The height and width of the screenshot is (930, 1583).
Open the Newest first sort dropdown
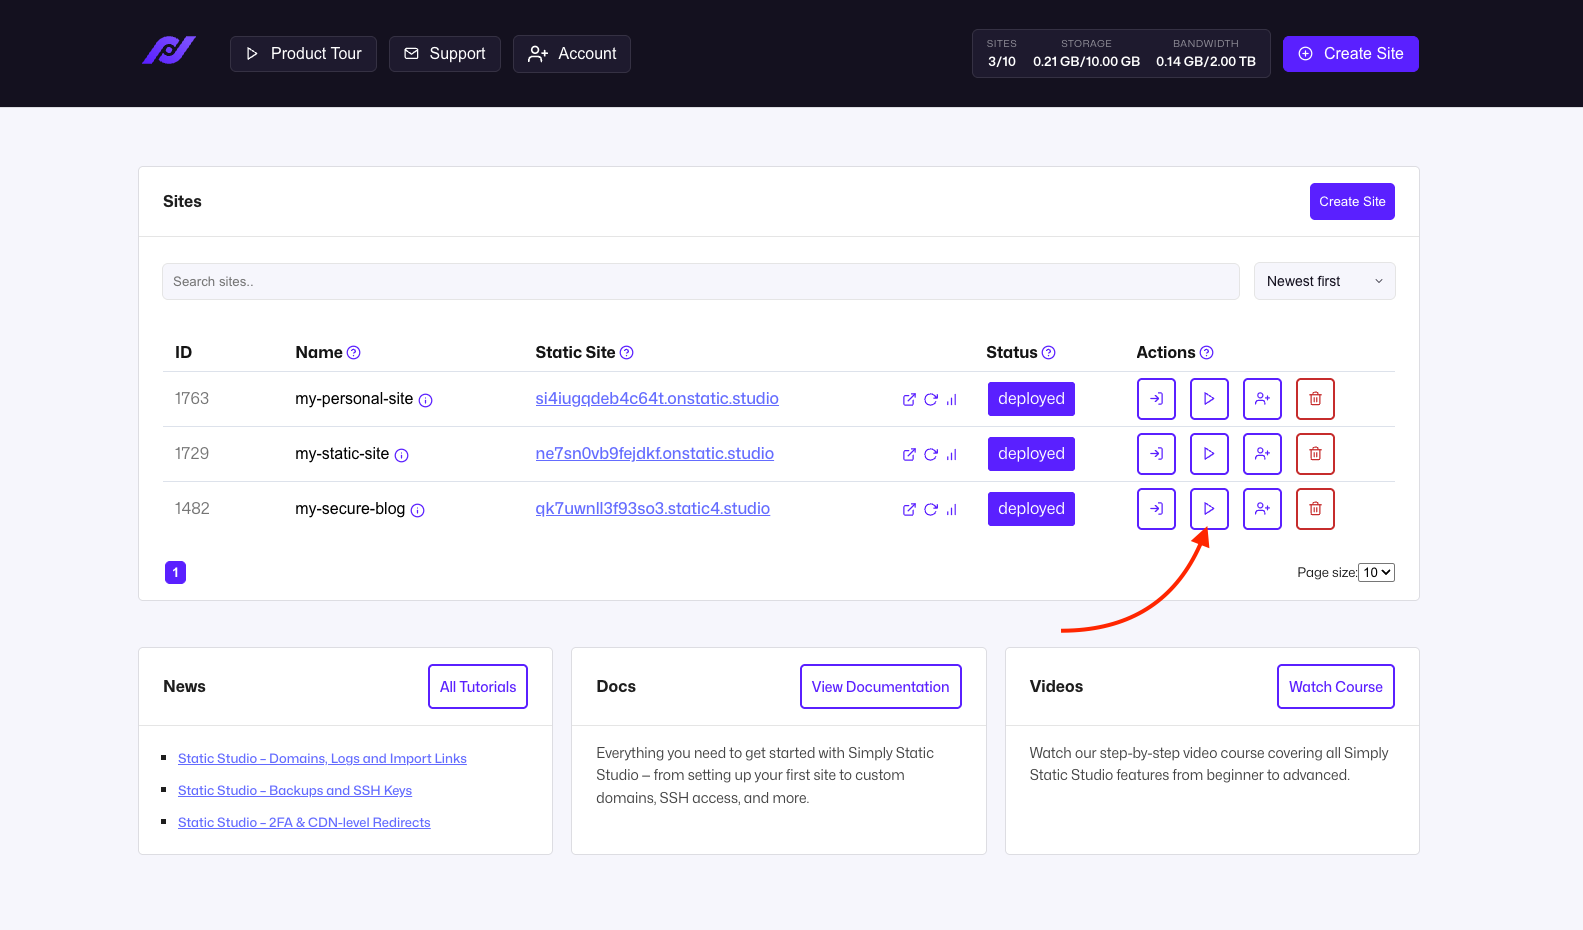click(1324, 282)
